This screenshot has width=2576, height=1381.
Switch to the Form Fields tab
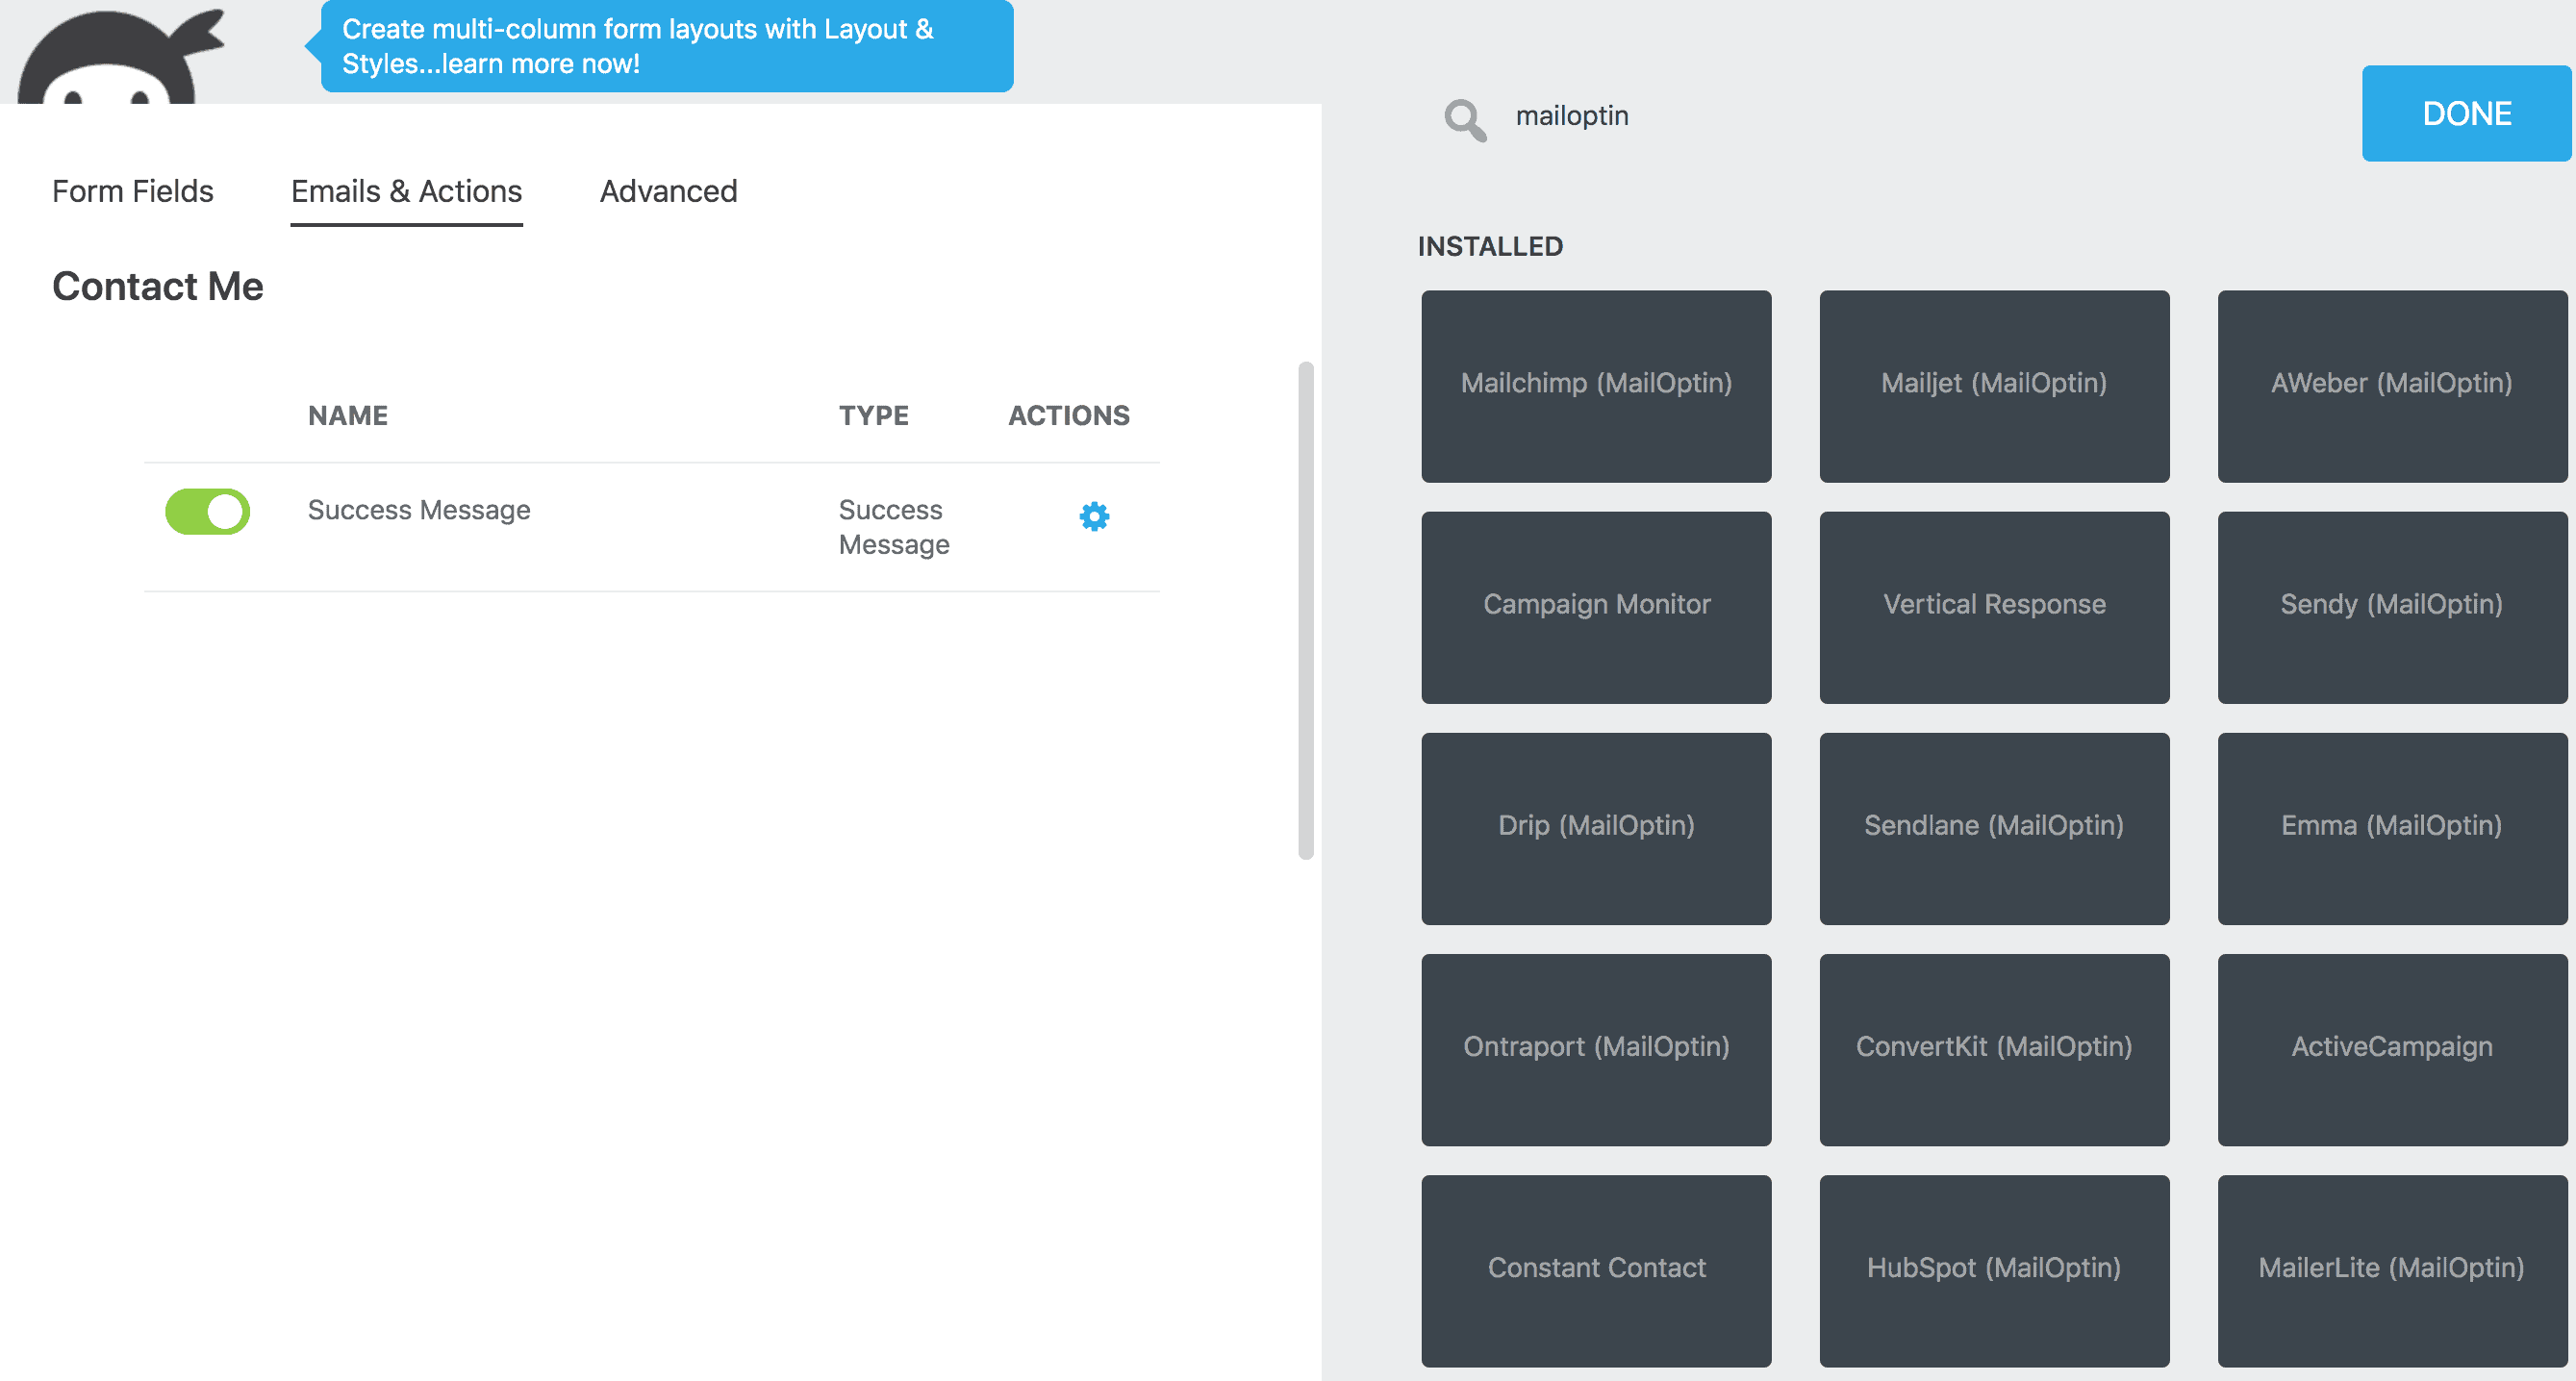click(x=133, y=190)
